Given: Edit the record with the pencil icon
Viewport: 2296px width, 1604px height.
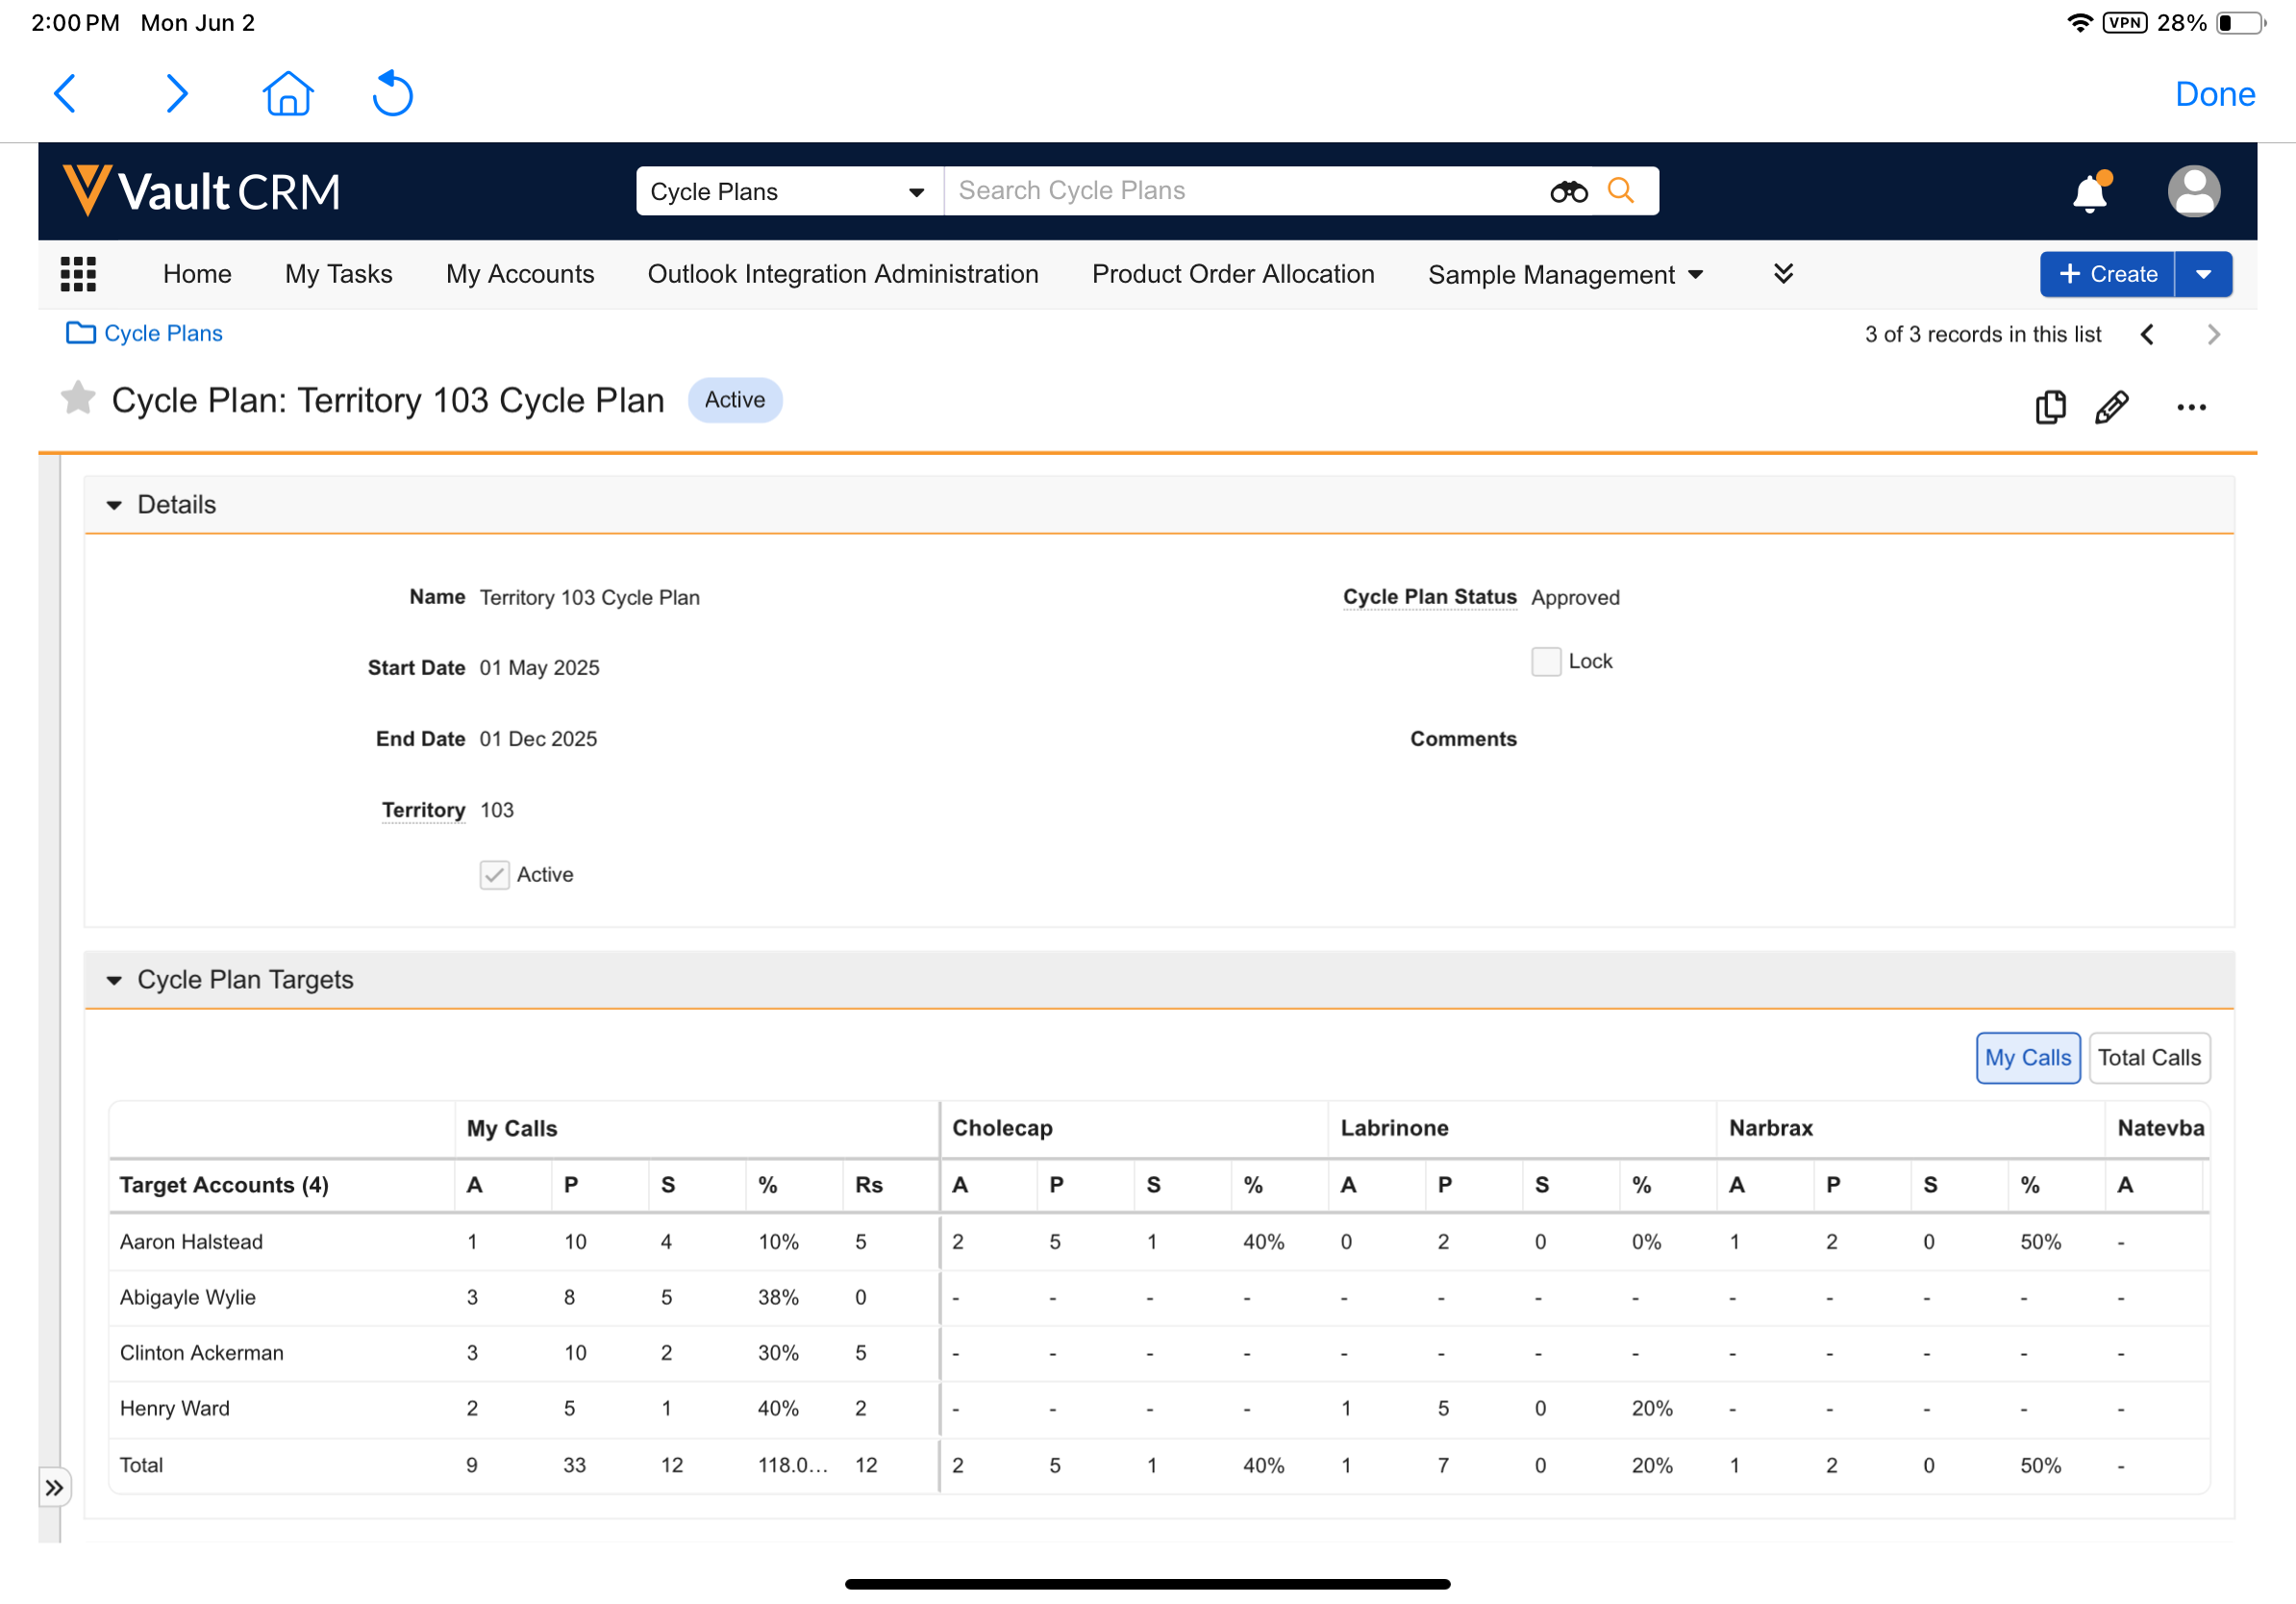Looking at the screenshot, I should [2111, 407].
